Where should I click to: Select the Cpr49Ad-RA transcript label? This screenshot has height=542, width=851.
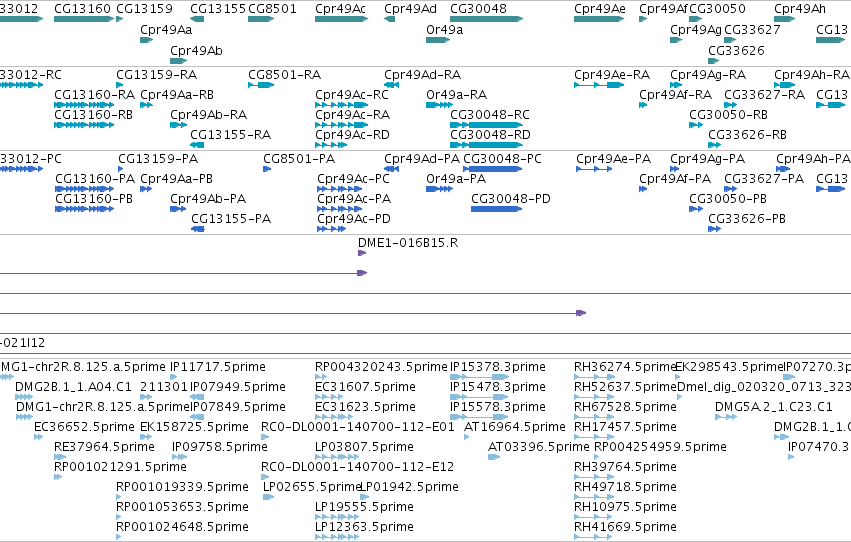coord(423,74)
